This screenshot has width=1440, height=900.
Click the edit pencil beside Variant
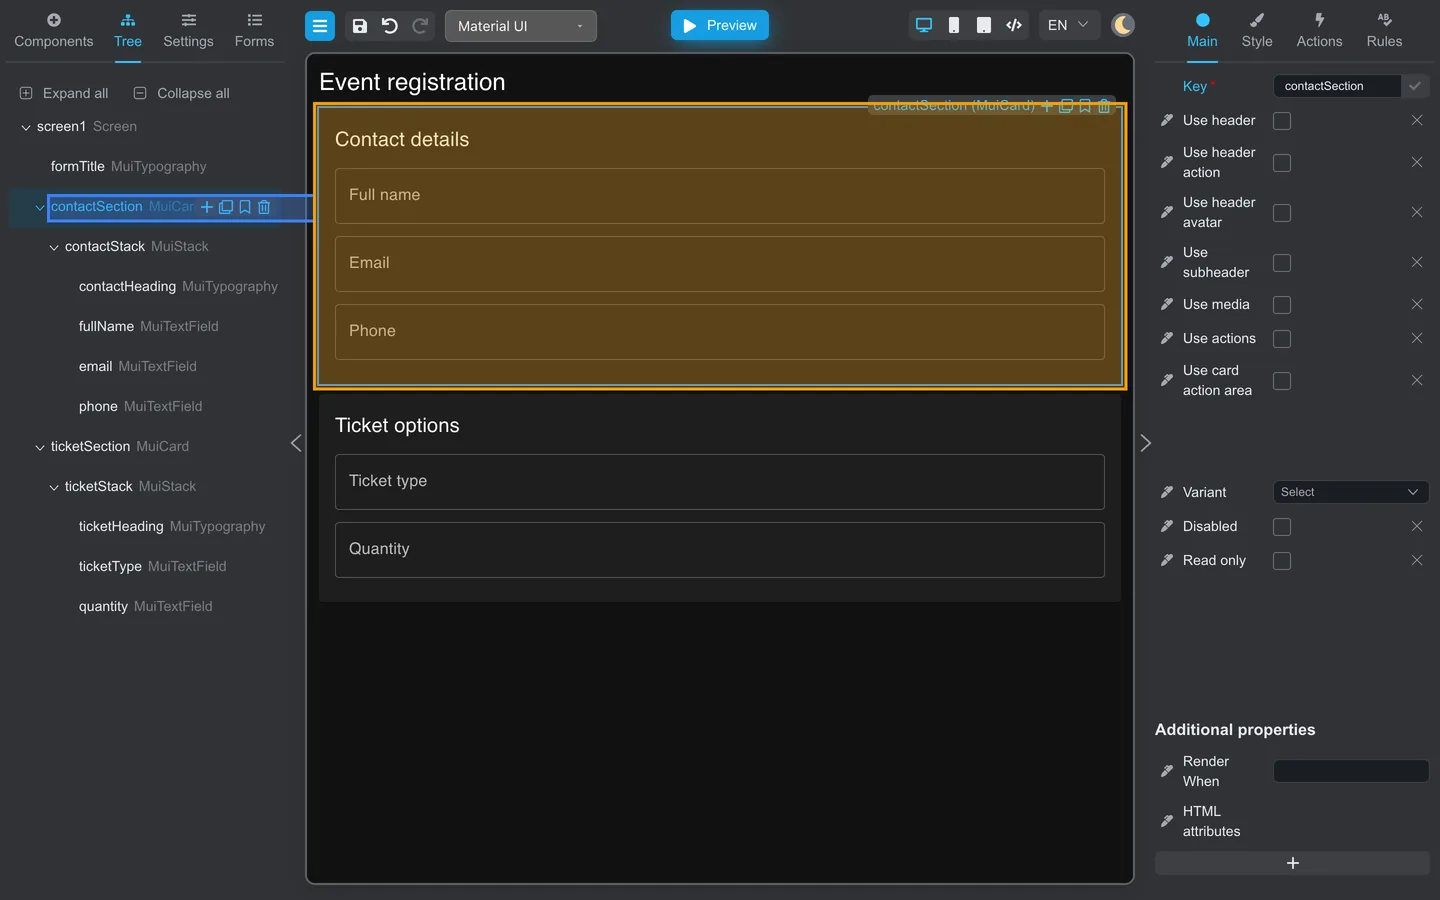coord(1167,492)
